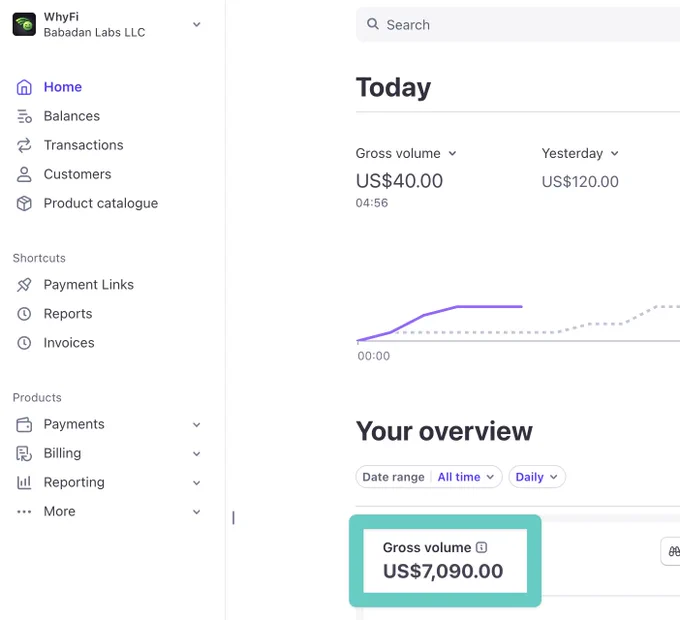
Task: Click the Customers person icon
Action: 24,174
